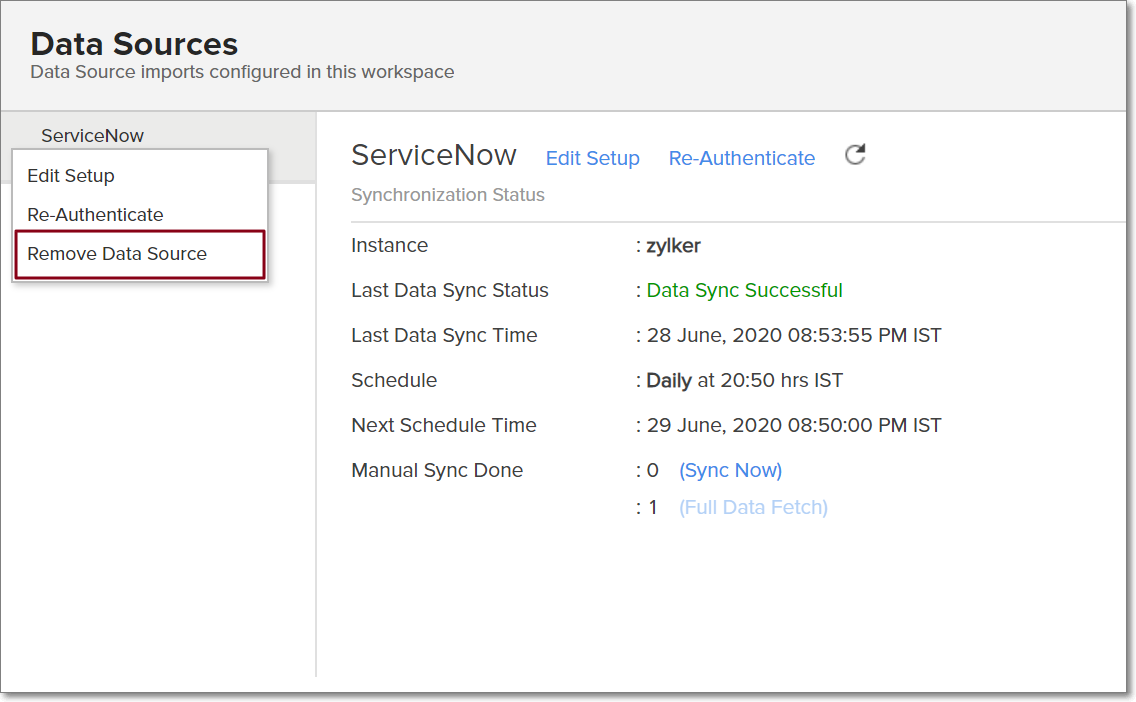The height and width of the screenshot is (702, 1136).
Task: Trigger the Sync Now link
Action: click(x=730, y=470)
